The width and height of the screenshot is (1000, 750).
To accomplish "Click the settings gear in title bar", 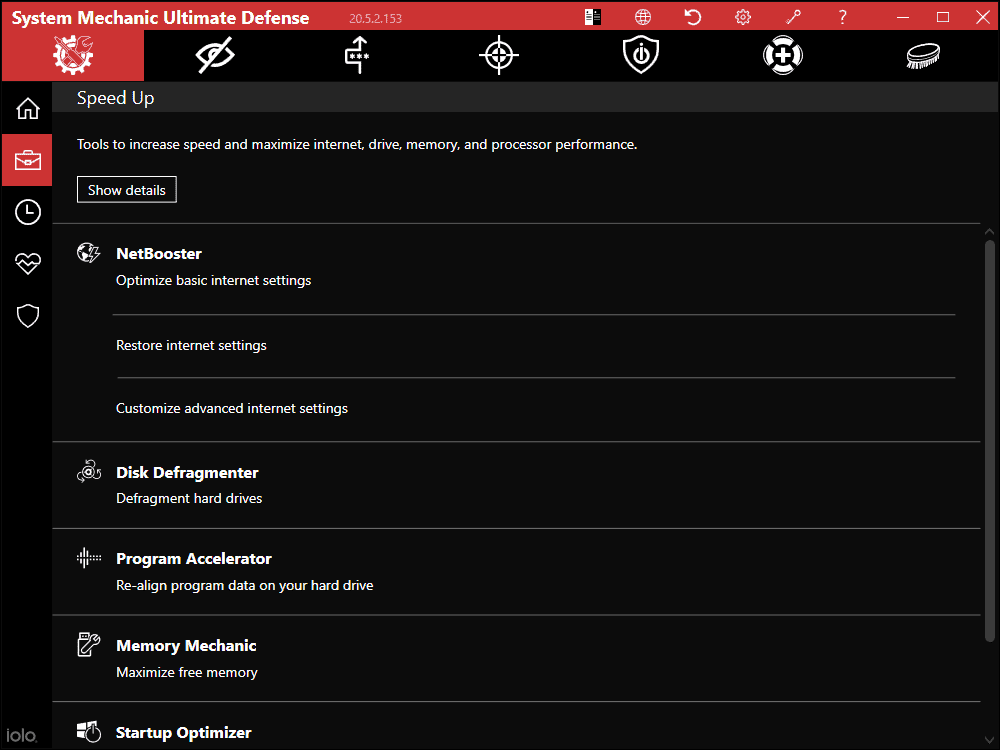I will tap(742, 16).
